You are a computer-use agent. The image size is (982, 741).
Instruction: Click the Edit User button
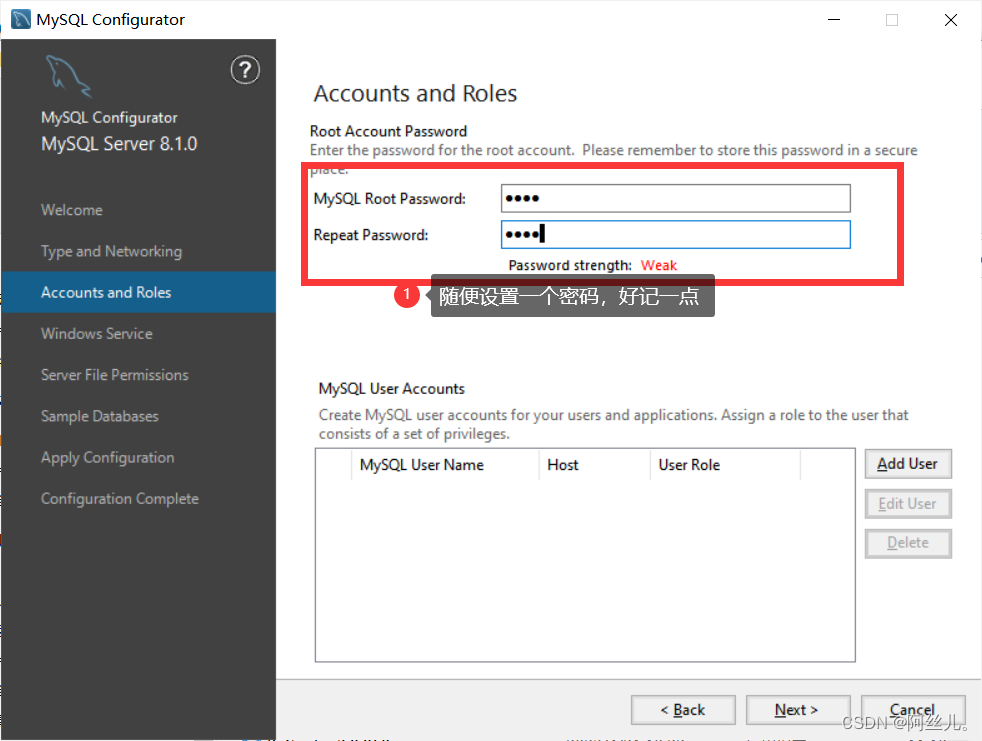click(907, 504)
